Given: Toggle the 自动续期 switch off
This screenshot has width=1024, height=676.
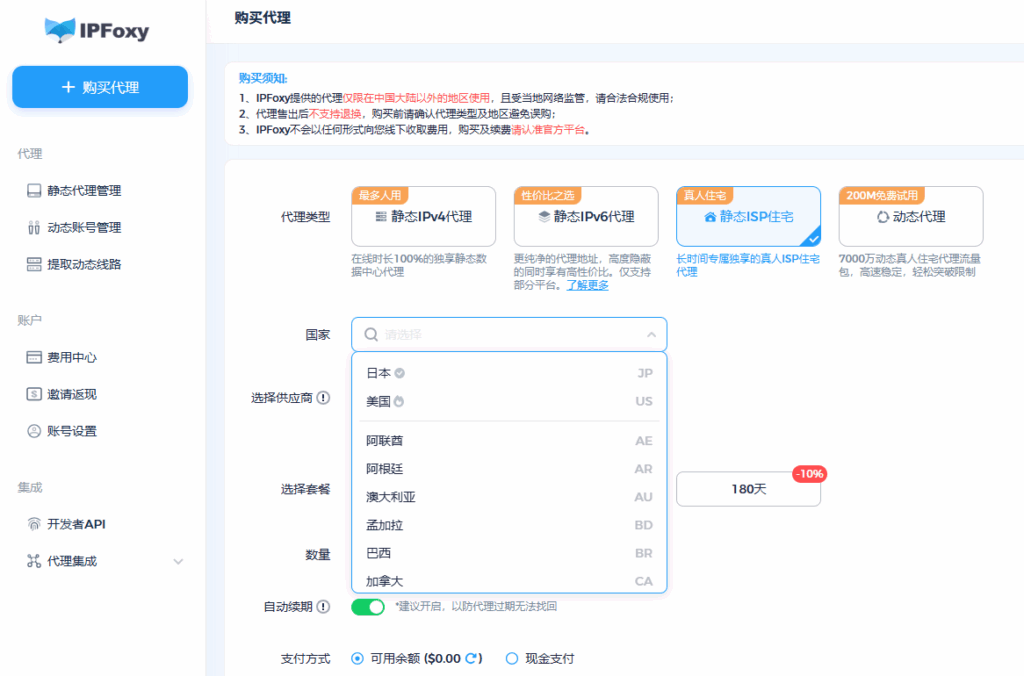Looking at the screenshot, I should (x=367, y=607).
